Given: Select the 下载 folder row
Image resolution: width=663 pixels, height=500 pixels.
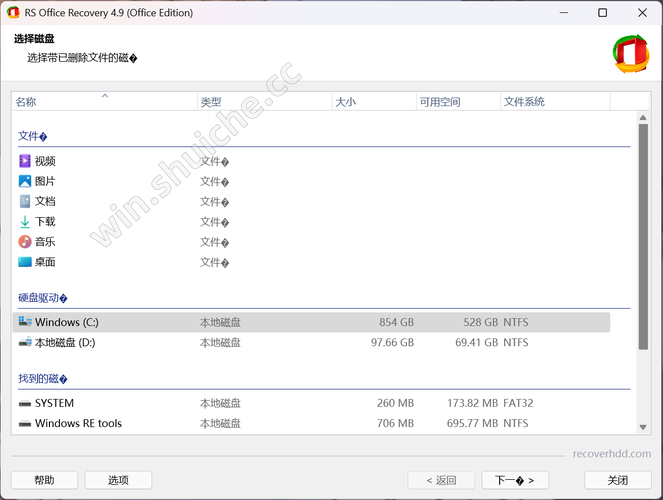Looking at the screenshot, I should coord(311,221).
